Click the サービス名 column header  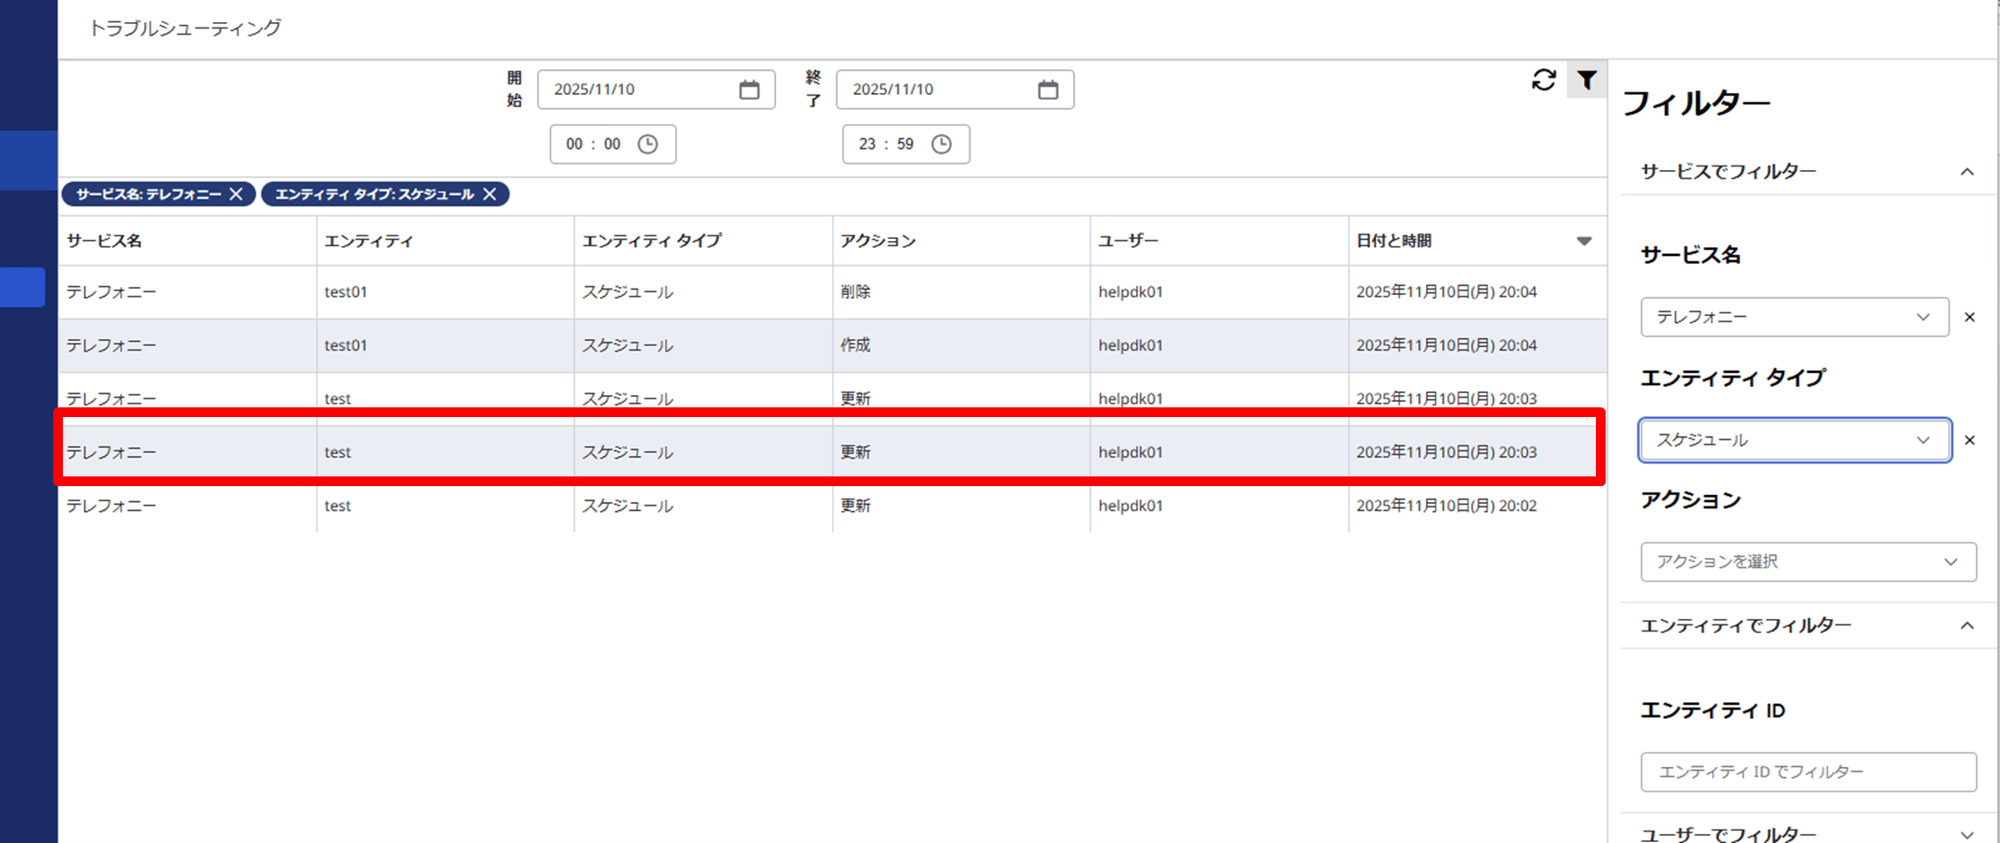click(x=105, y=241)
